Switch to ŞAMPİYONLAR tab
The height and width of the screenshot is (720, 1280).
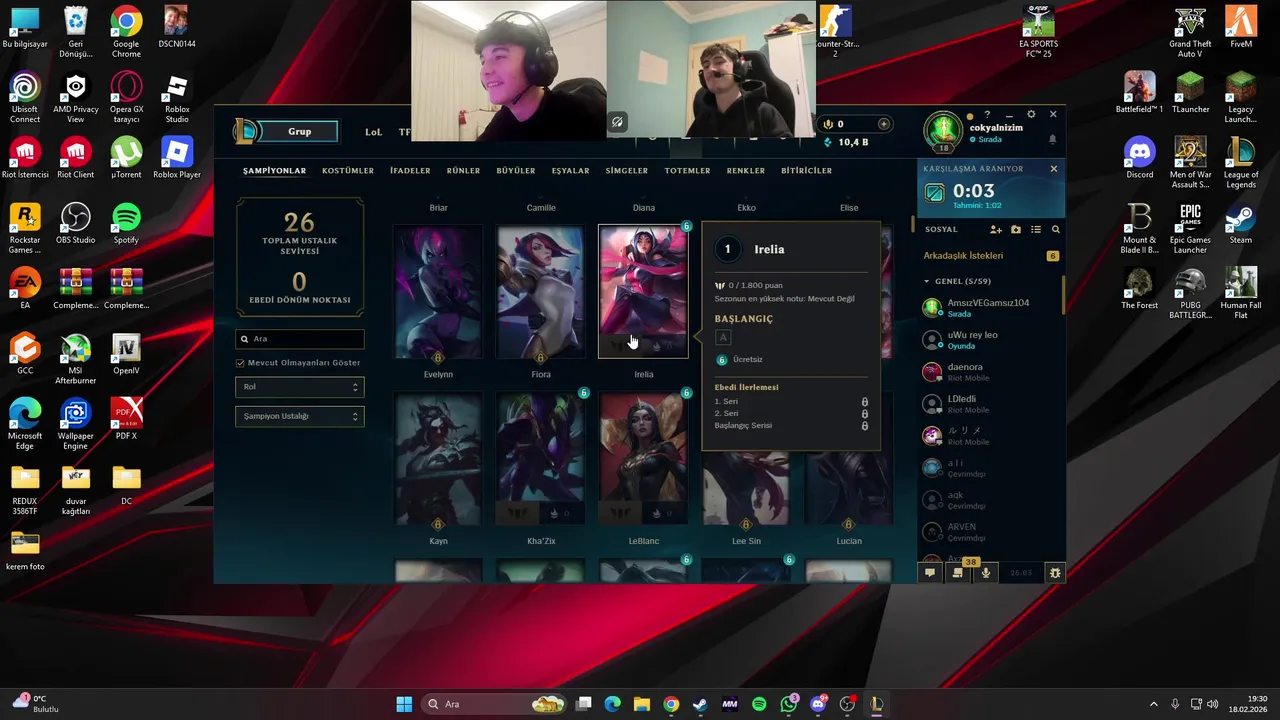(x=274, y=171)
